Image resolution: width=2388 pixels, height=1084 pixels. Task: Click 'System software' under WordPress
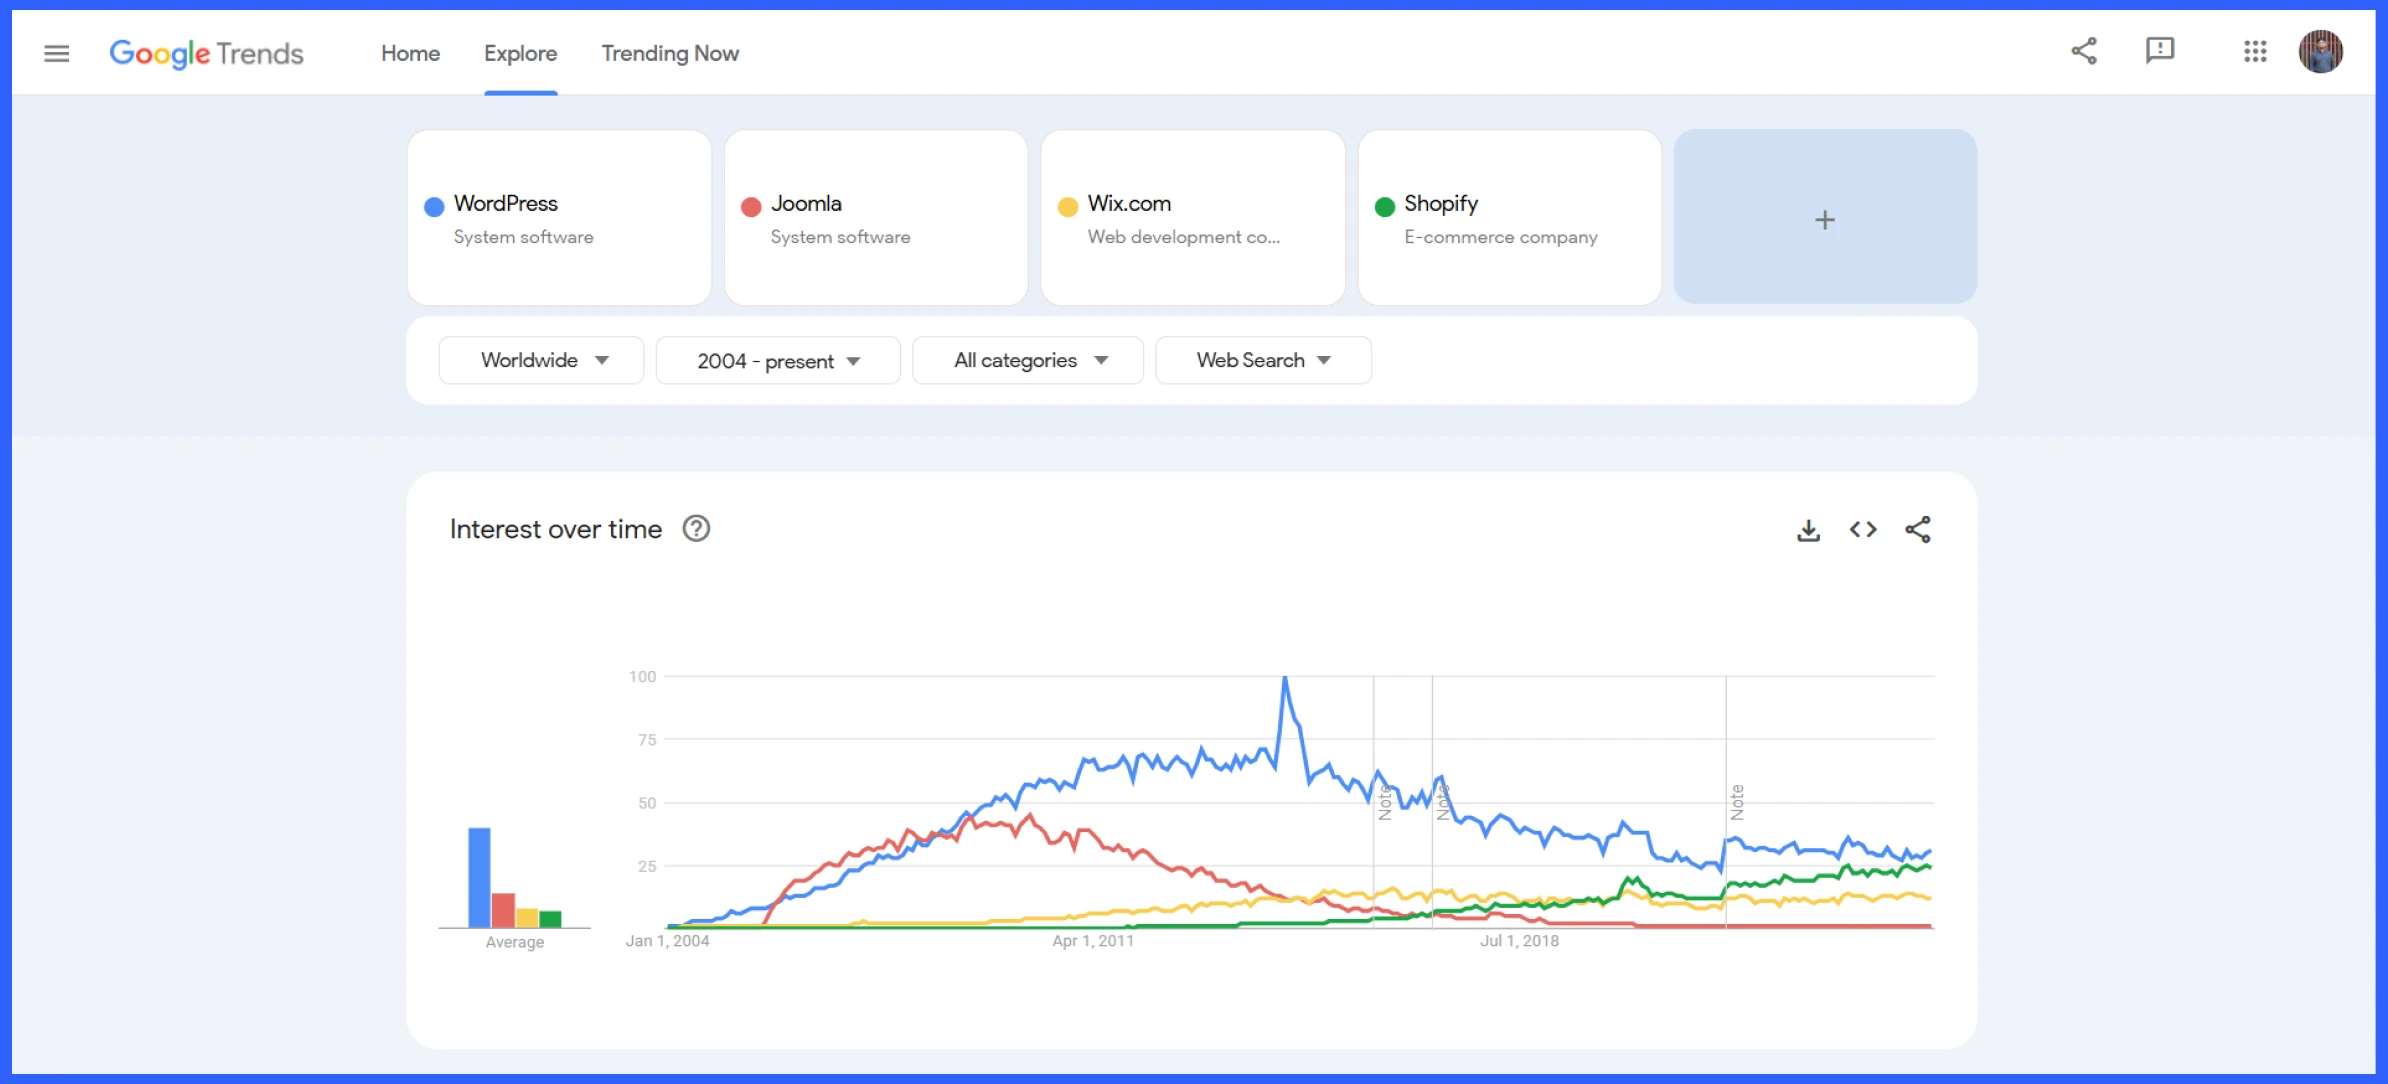[523, 237]
